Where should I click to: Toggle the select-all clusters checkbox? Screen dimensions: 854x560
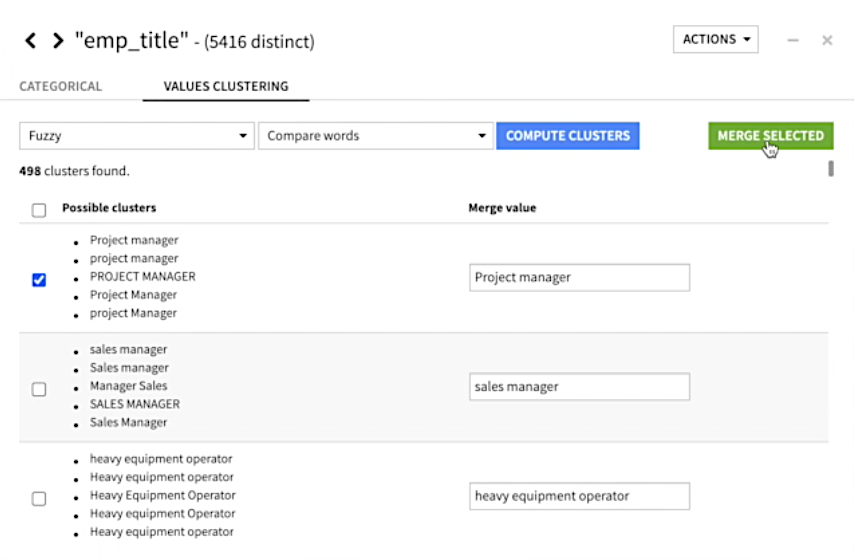click(x=39, y=210)
